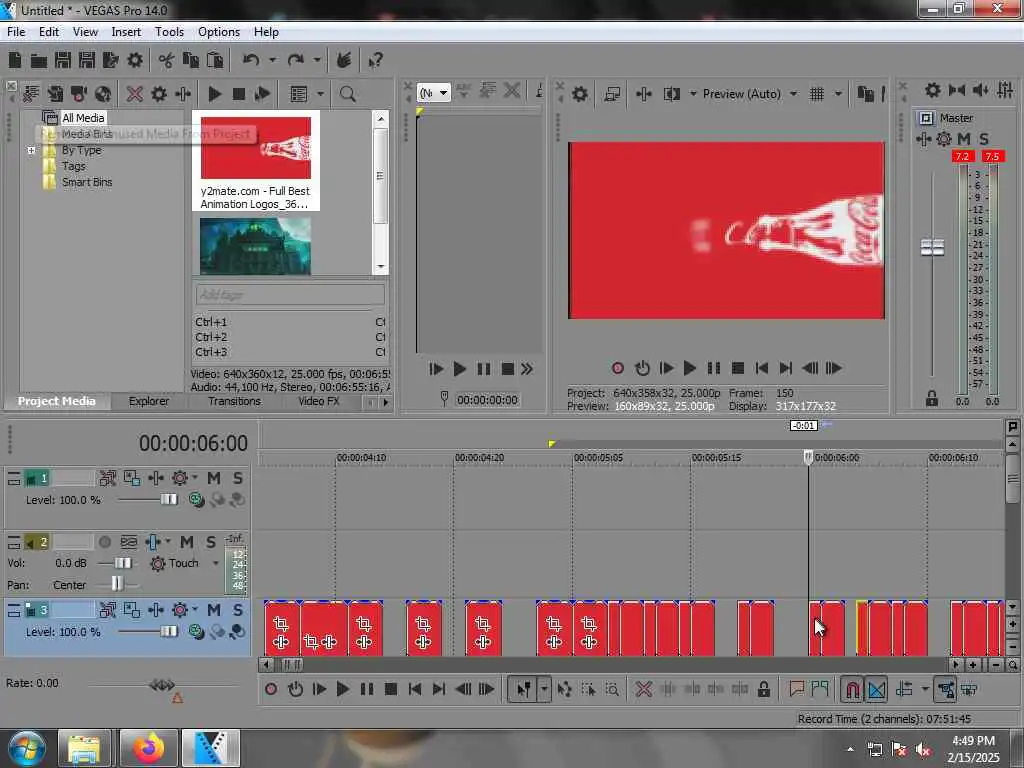
Task: Solo audio track 2 with S button
Action: [211, 542]
